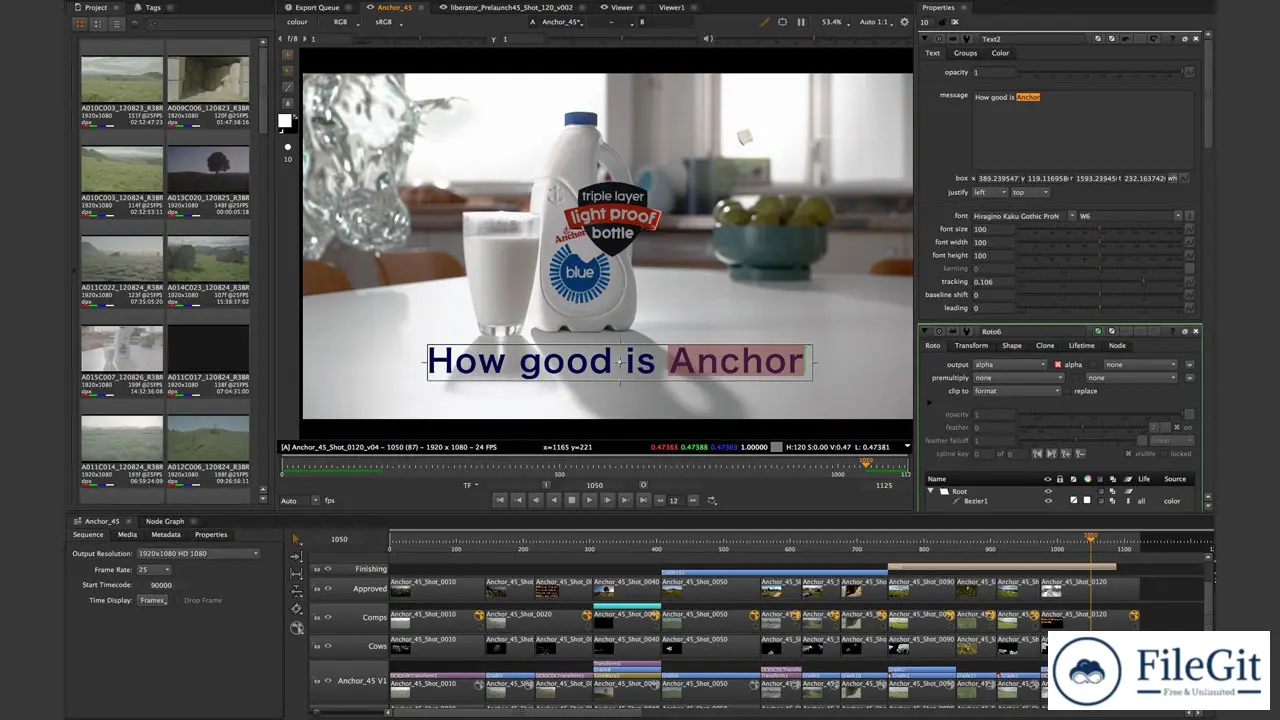This screenshot has height=720, width=1280.
Task: Toggle Root layer visibility eye
Action: 1048,491
